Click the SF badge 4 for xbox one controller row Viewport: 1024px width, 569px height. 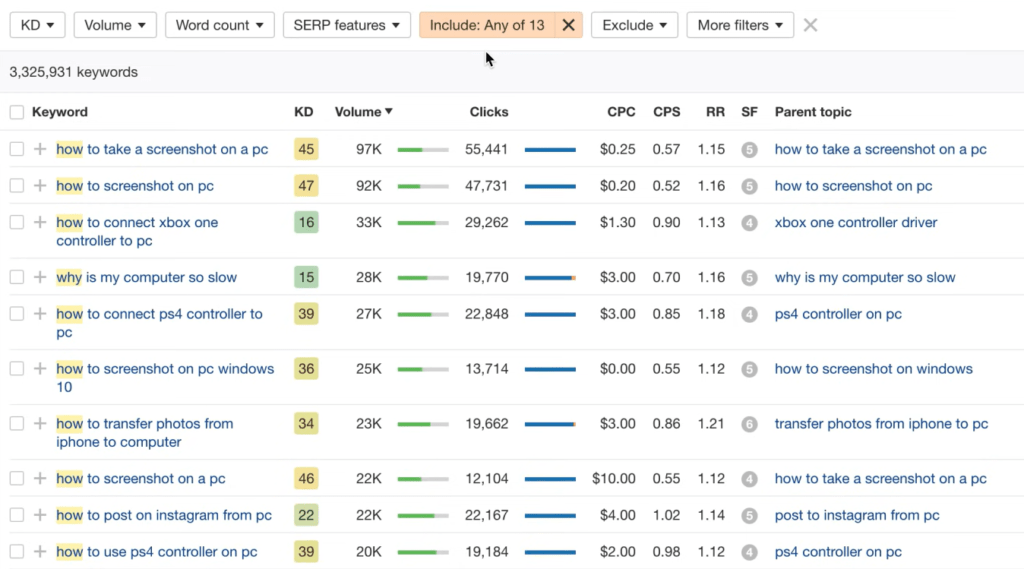pos(749,223)
